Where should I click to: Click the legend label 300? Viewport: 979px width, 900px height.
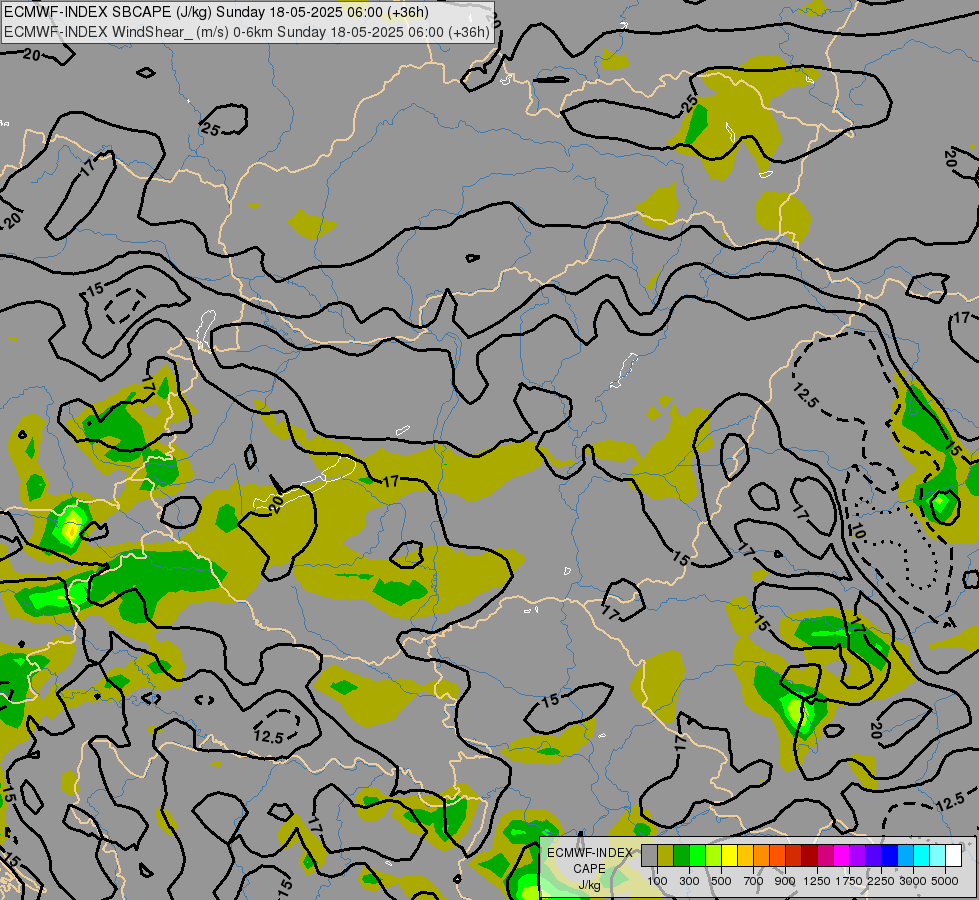click(689, 881)
